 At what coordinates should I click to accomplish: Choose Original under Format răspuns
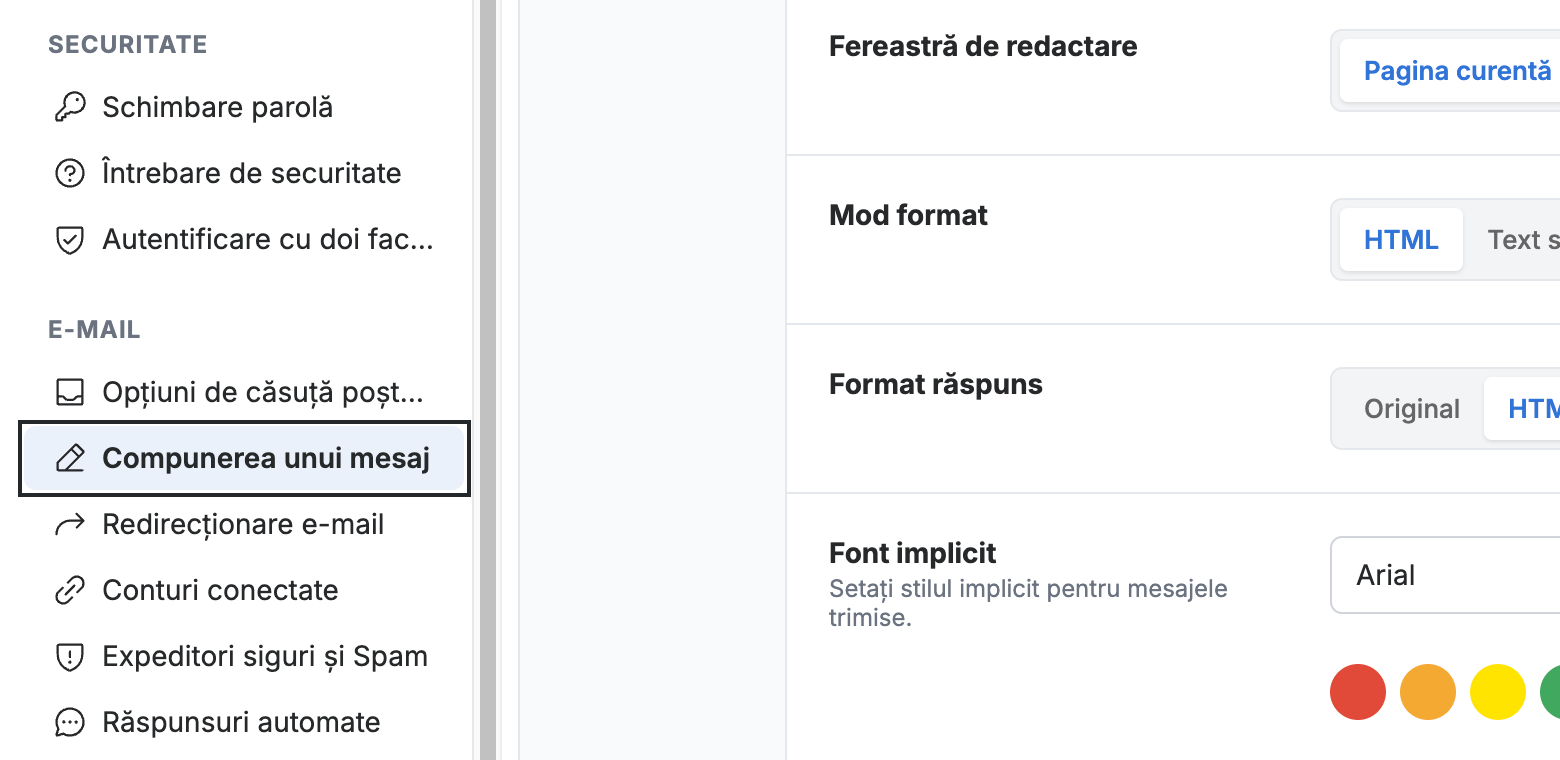pyautogui.click(x=1411, y=409)
